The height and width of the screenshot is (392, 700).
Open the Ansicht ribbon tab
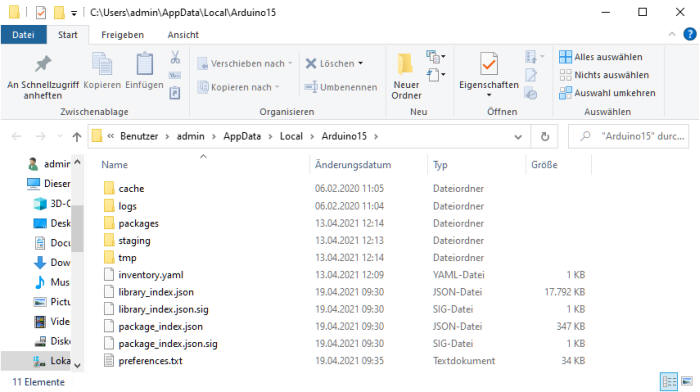tap(183, 35)
